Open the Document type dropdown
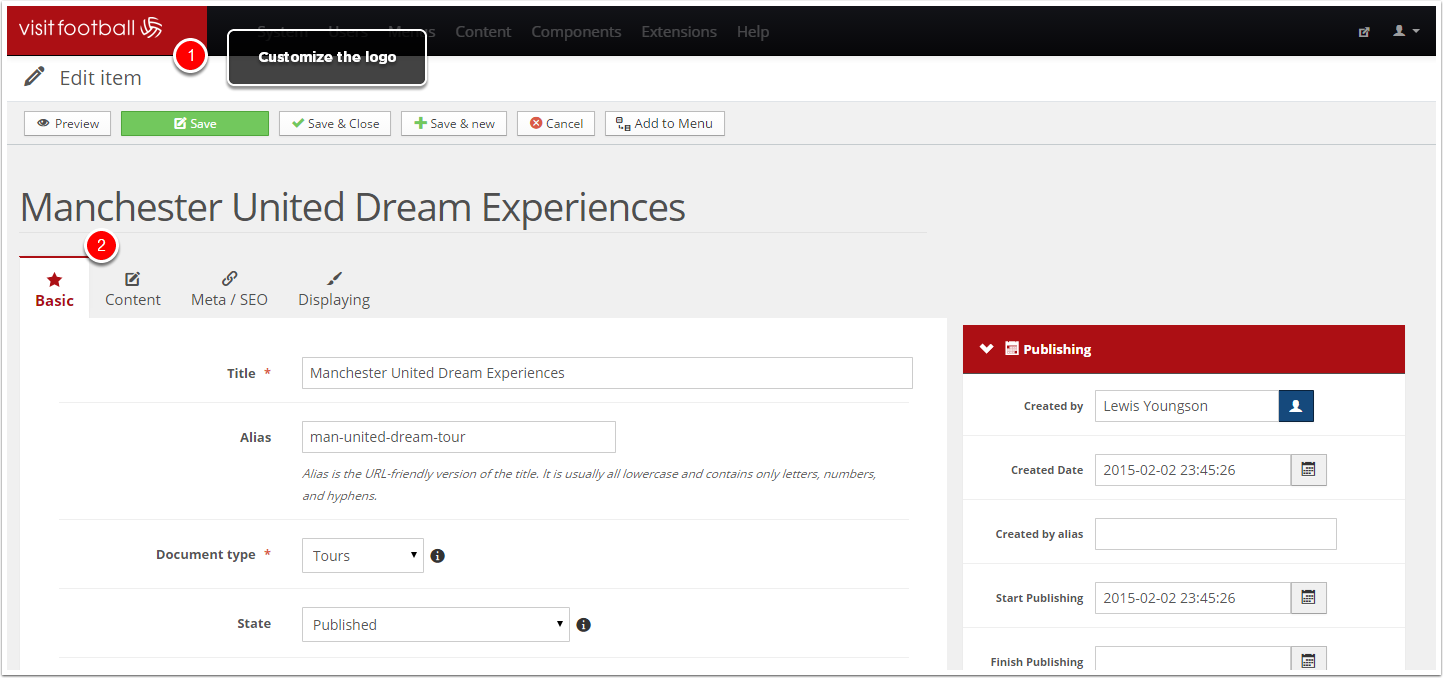 tap(363, 556)
